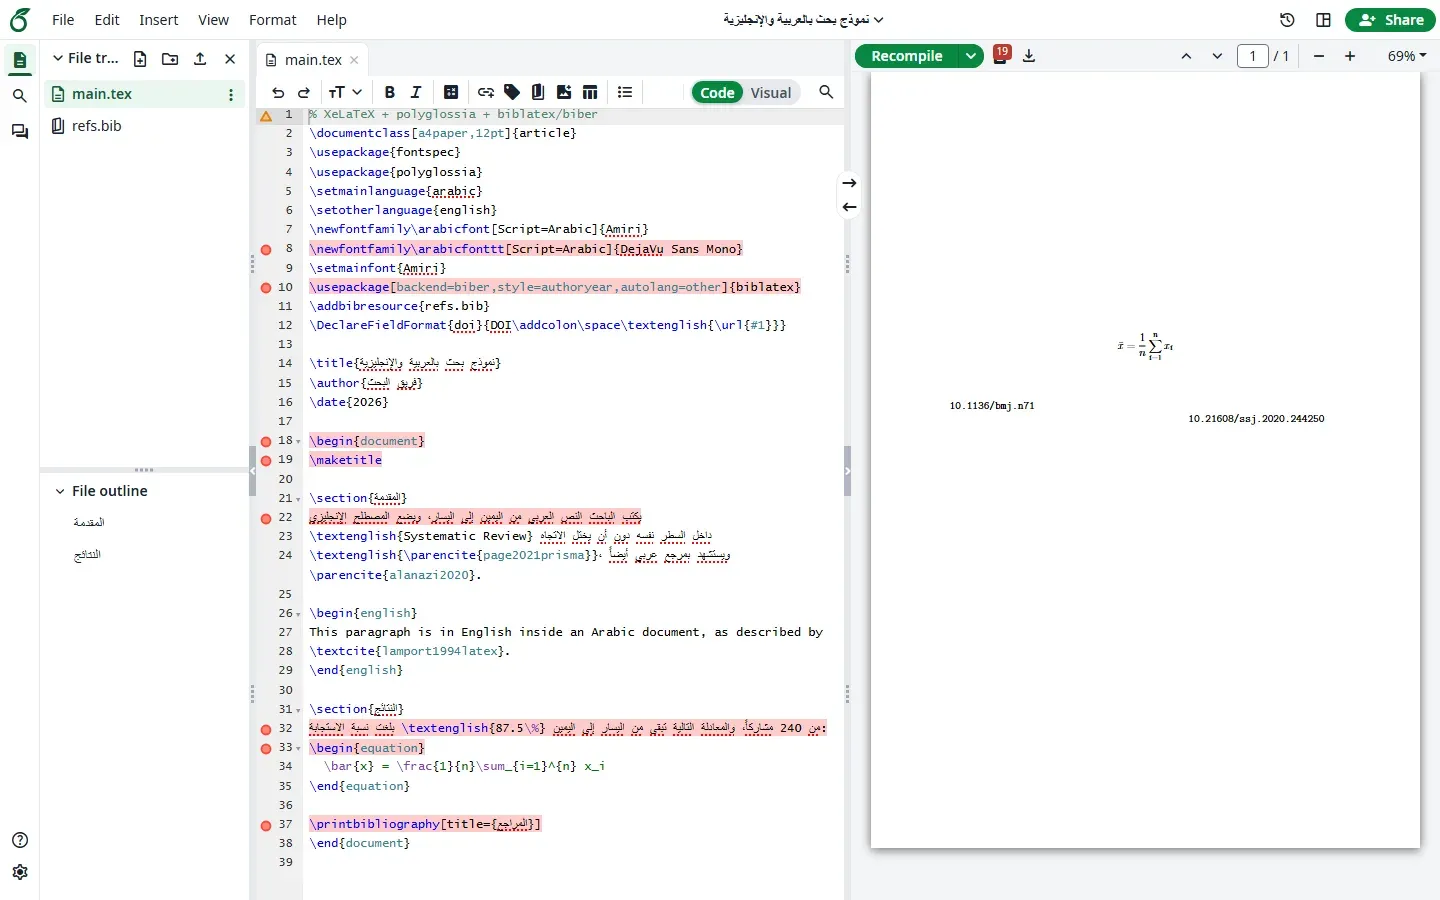Create a new file in the file tree
The image size is (1440, 900).
140,59
